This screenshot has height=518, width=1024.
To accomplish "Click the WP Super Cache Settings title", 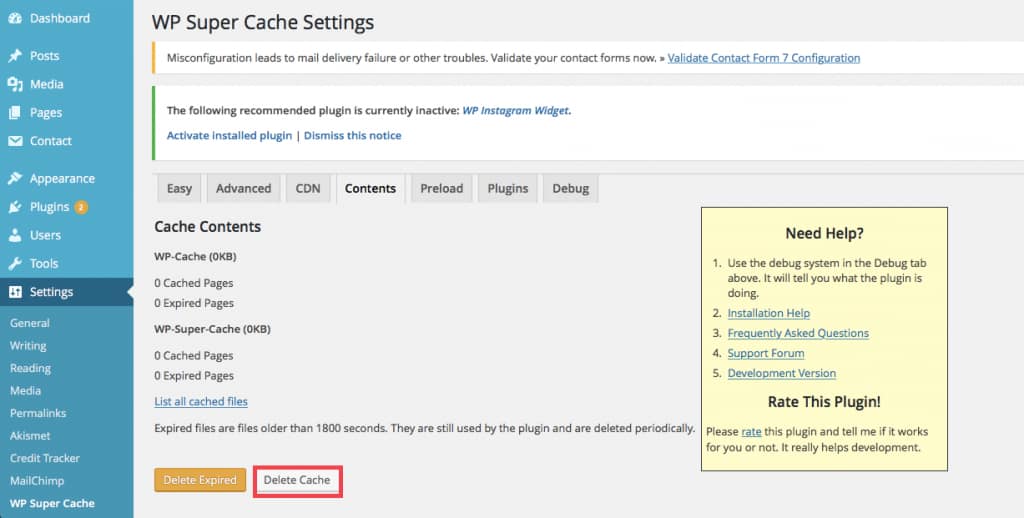I will tap(263, 22).
